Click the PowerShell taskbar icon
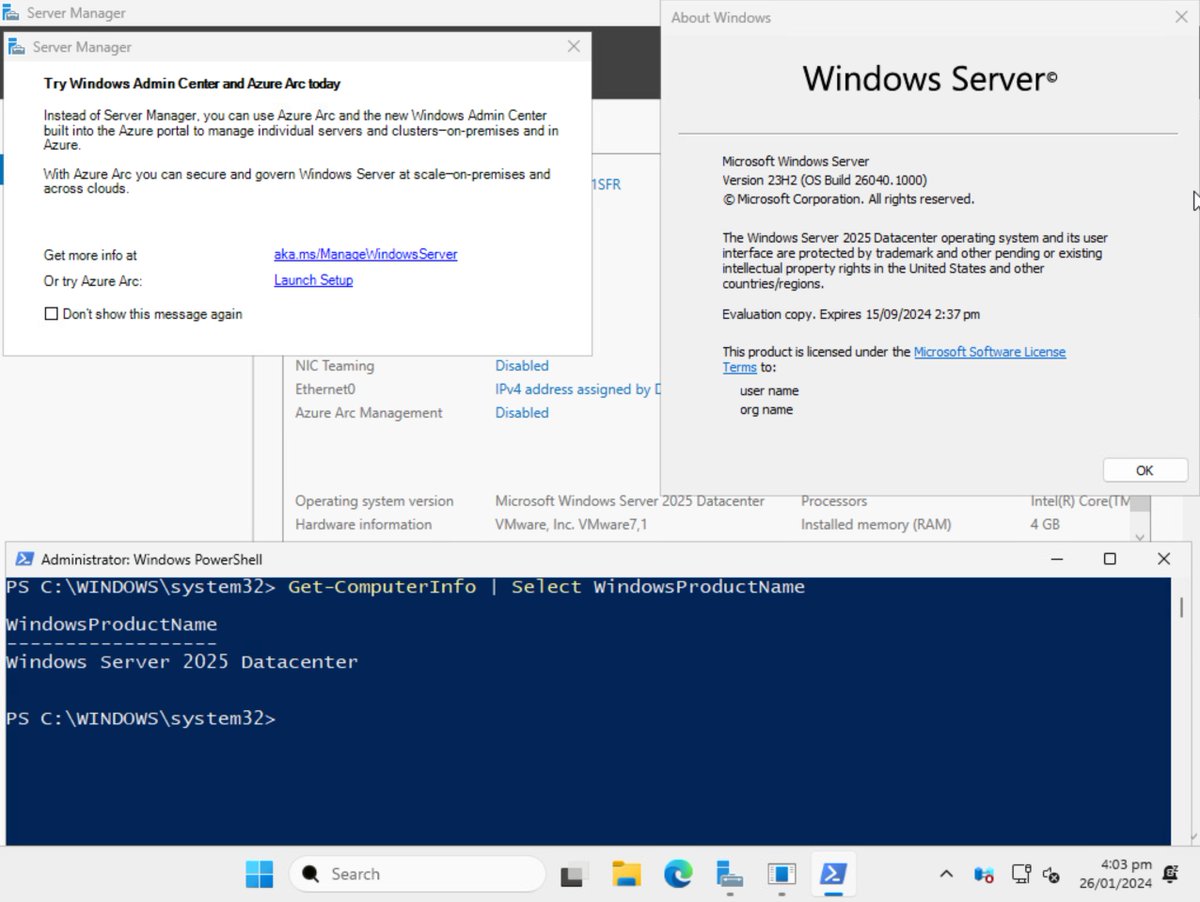This screenshot has width=1200, height=902. [833, 874]
